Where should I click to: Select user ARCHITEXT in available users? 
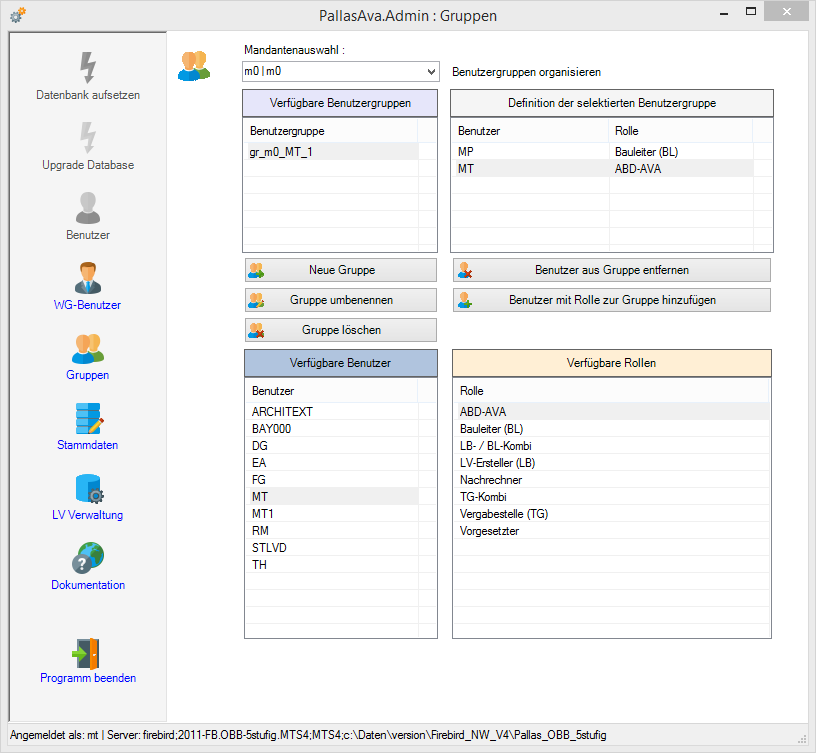[x=332, y=412]
